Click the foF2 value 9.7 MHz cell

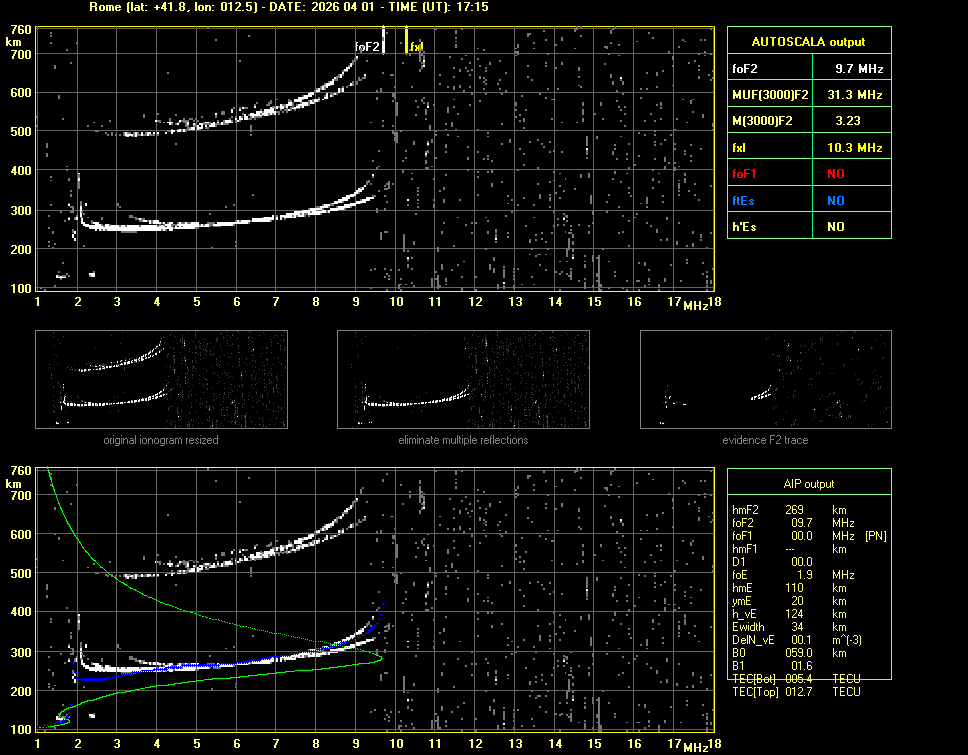pos(859,68)
